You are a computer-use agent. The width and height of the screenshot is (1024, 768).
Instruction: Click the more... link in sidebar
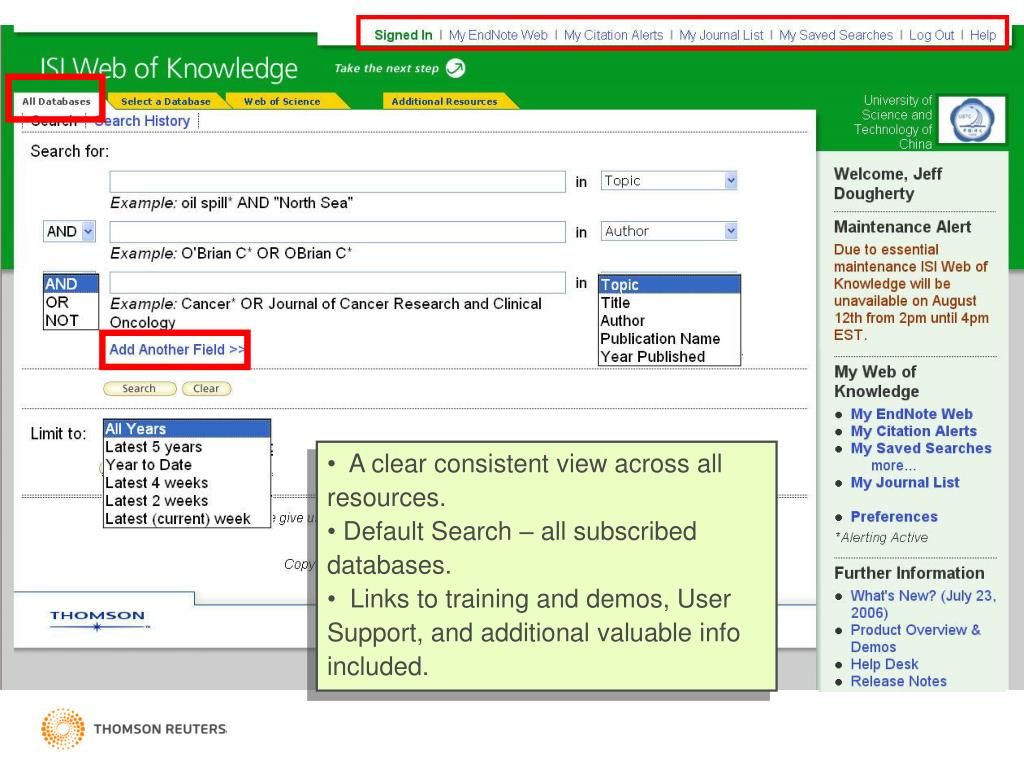click(x=893, y=466)
